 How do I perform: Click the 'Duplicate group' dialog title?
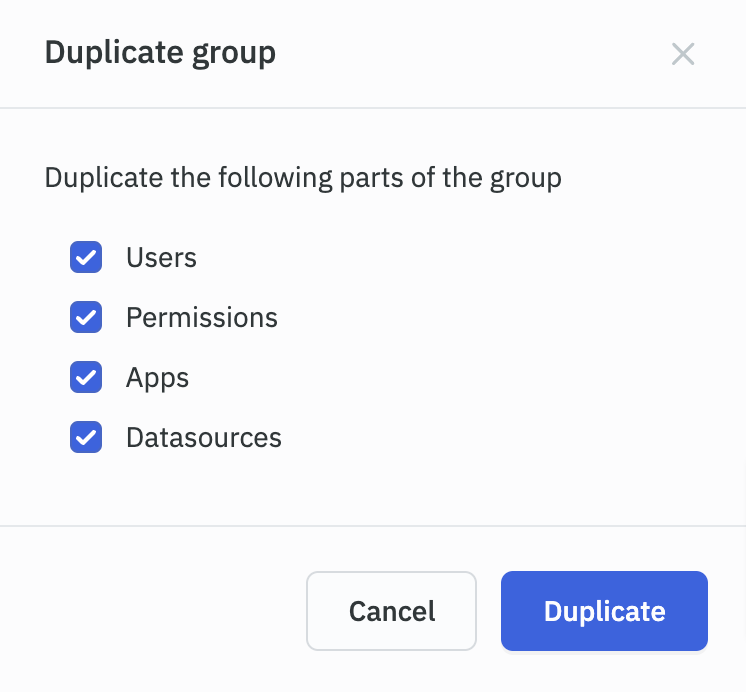(160, 53)
